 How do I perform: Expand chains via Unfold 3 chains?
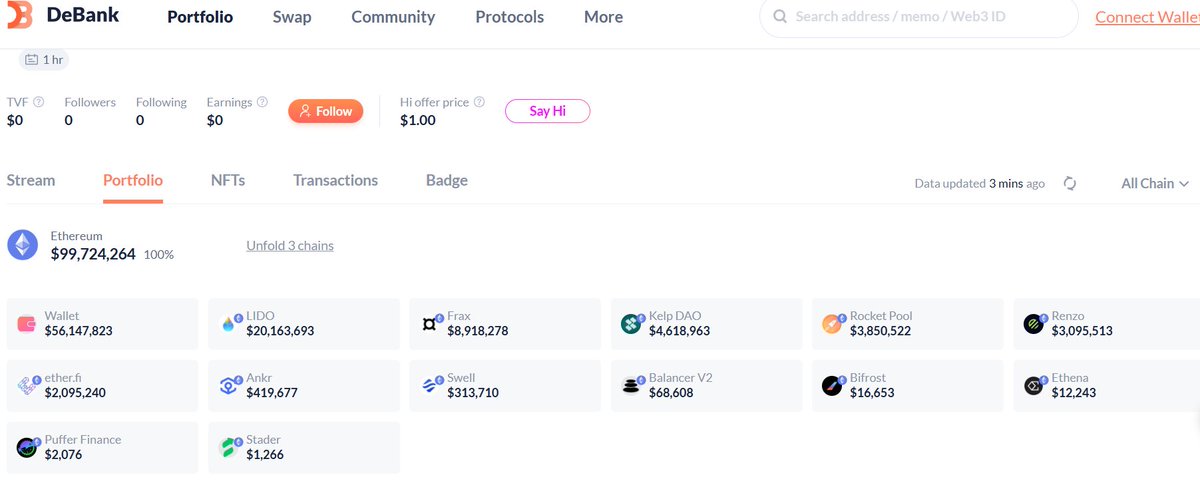[x=290, y=245]
